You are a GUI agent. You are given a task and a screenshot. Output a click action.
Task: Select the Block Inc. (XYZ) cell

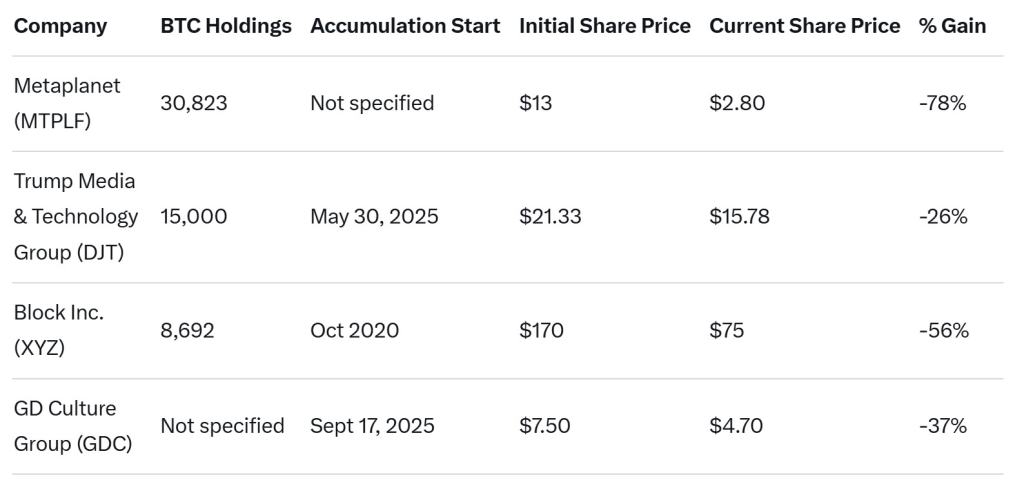(59, 330)
